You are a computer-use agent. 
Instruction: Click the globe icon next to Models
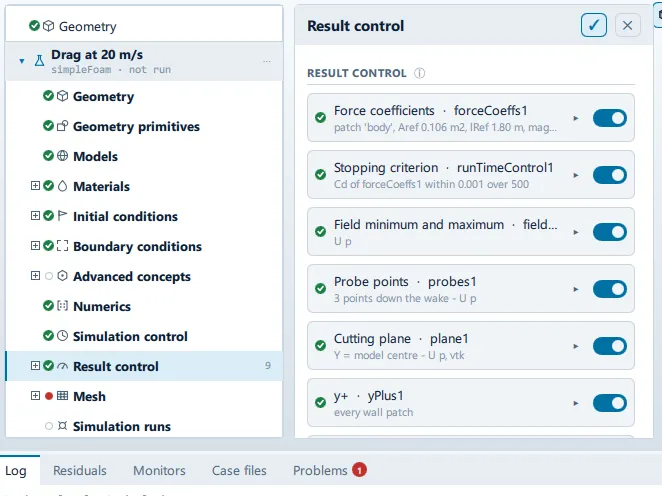point(62,156)
